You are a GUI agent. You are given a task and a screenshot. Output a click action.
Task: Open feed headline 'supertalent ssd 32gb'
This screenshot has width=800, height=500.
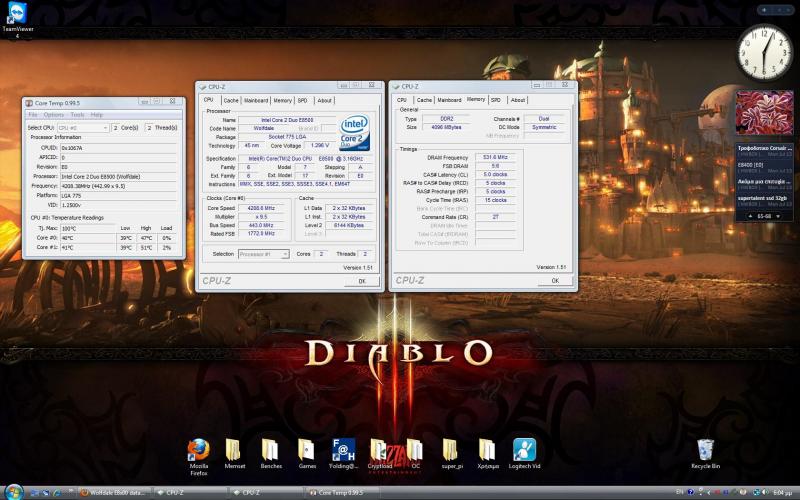[763, 201]
